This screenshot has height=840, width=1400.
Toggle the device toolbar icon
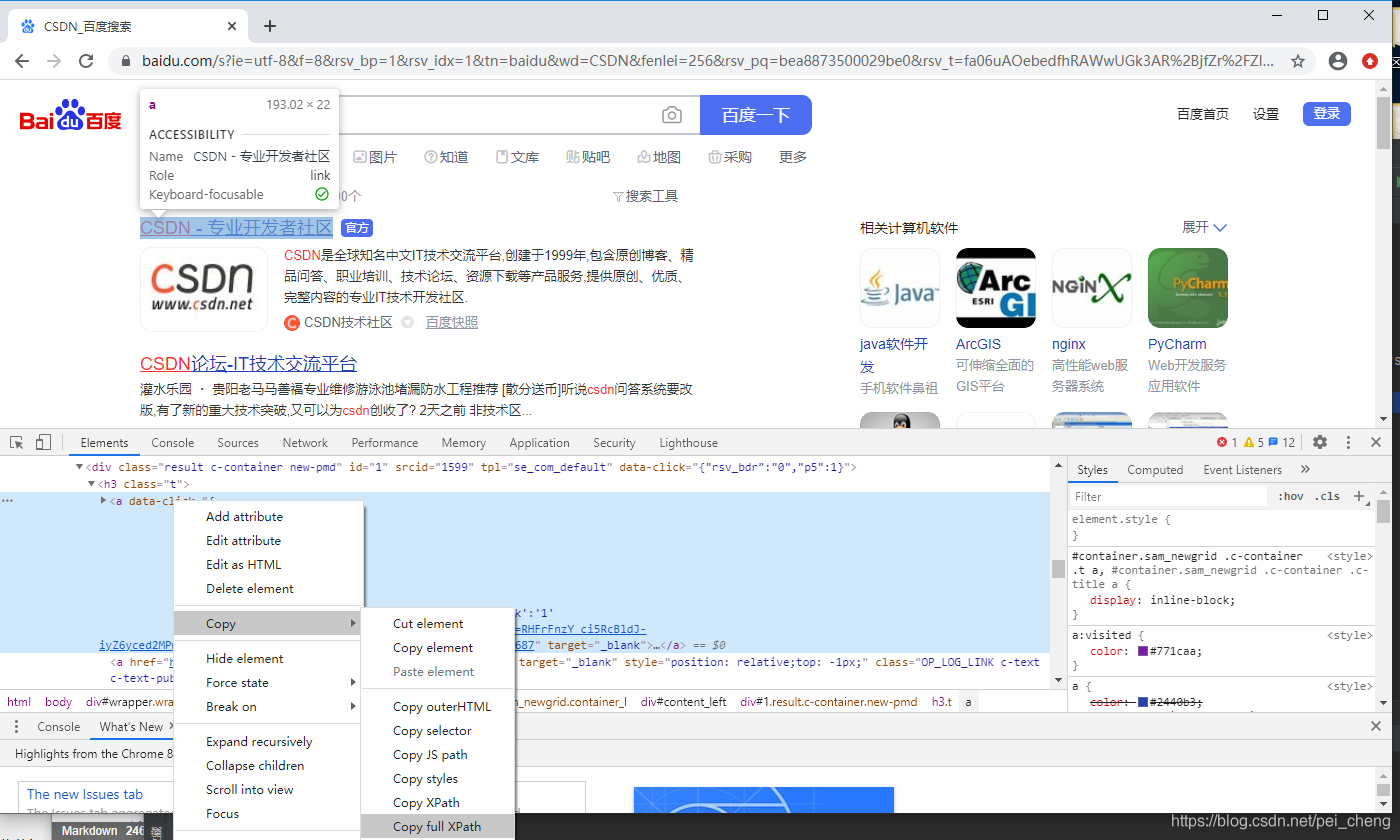click(x=41, y=441)
